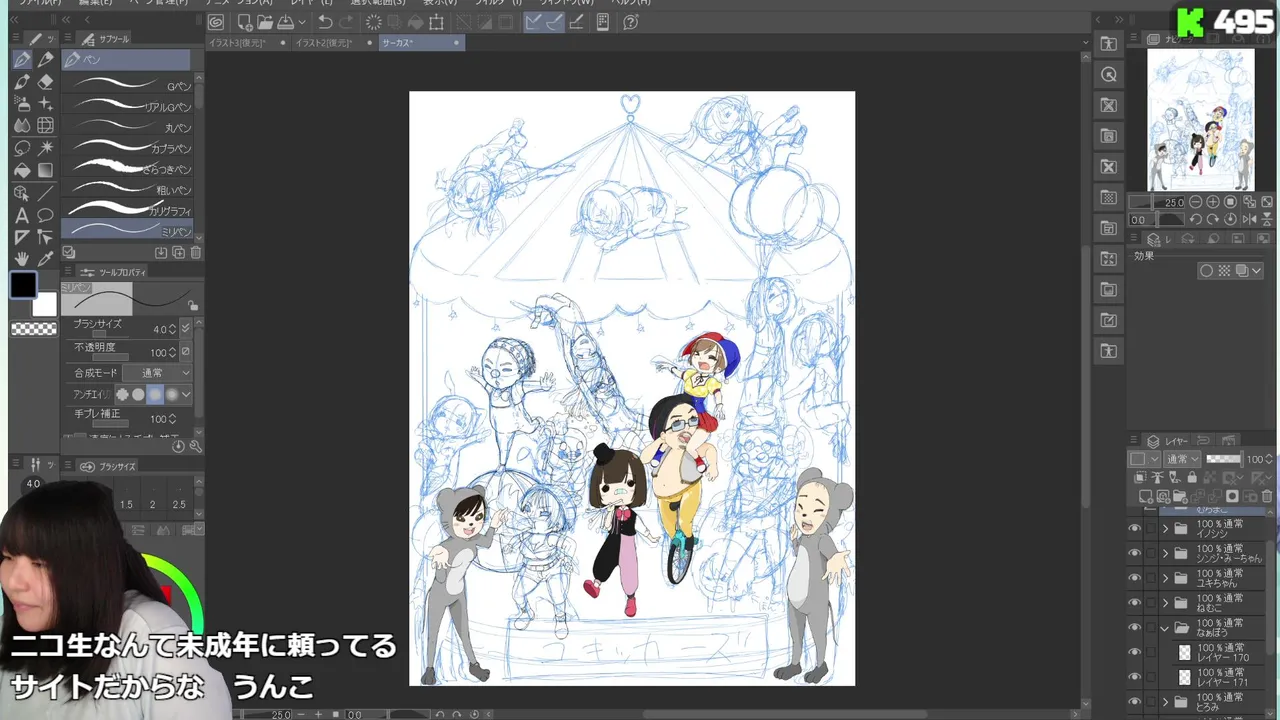This screenshot has height=720, width=1280.
Task: Hide the なぁぼう layer folder
Action: coord(1134,628)
